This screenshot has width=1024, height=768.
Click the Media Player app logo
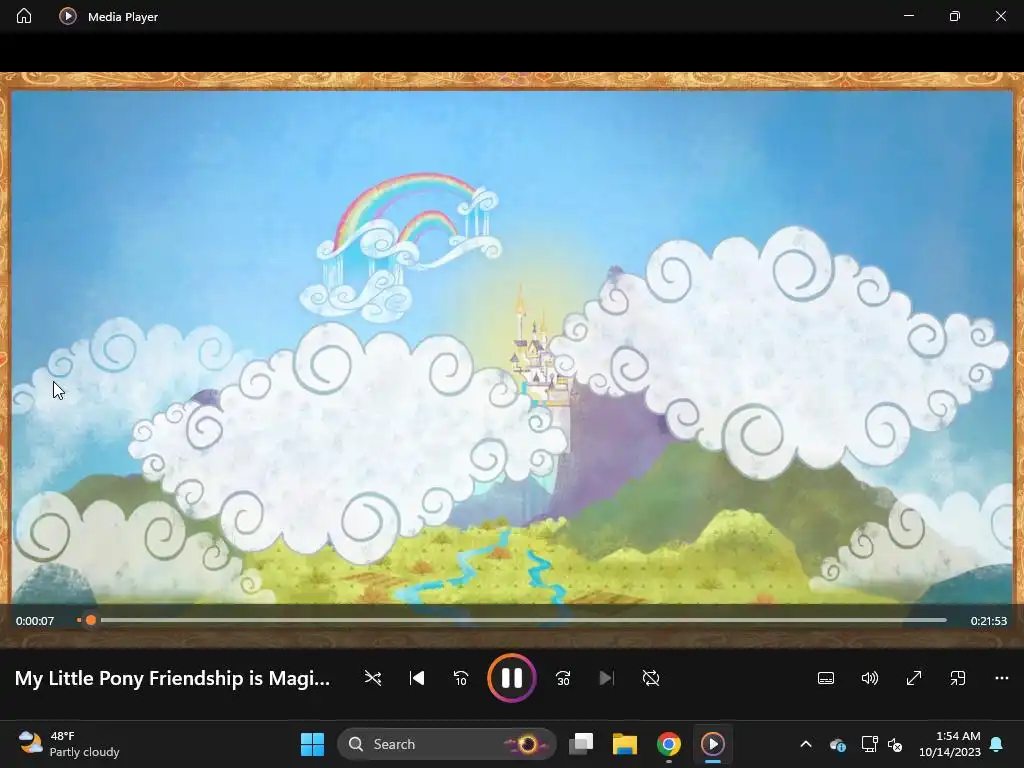click(67, 16)
